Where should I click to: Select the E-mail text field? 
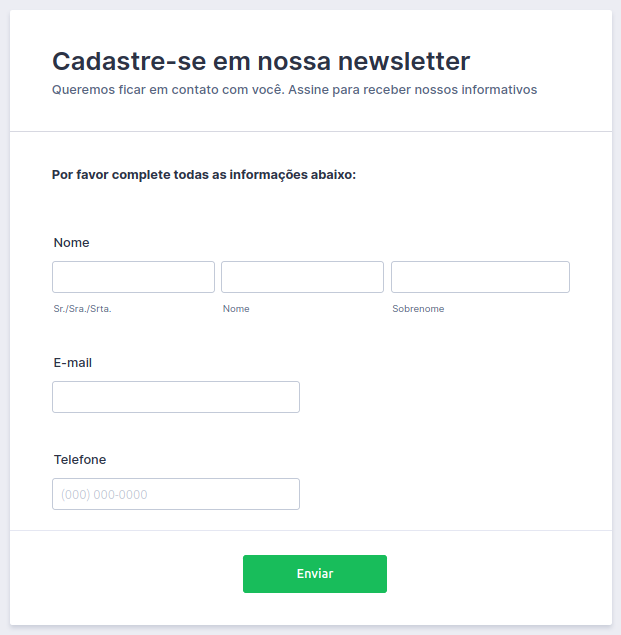click(x=176, y=397)
